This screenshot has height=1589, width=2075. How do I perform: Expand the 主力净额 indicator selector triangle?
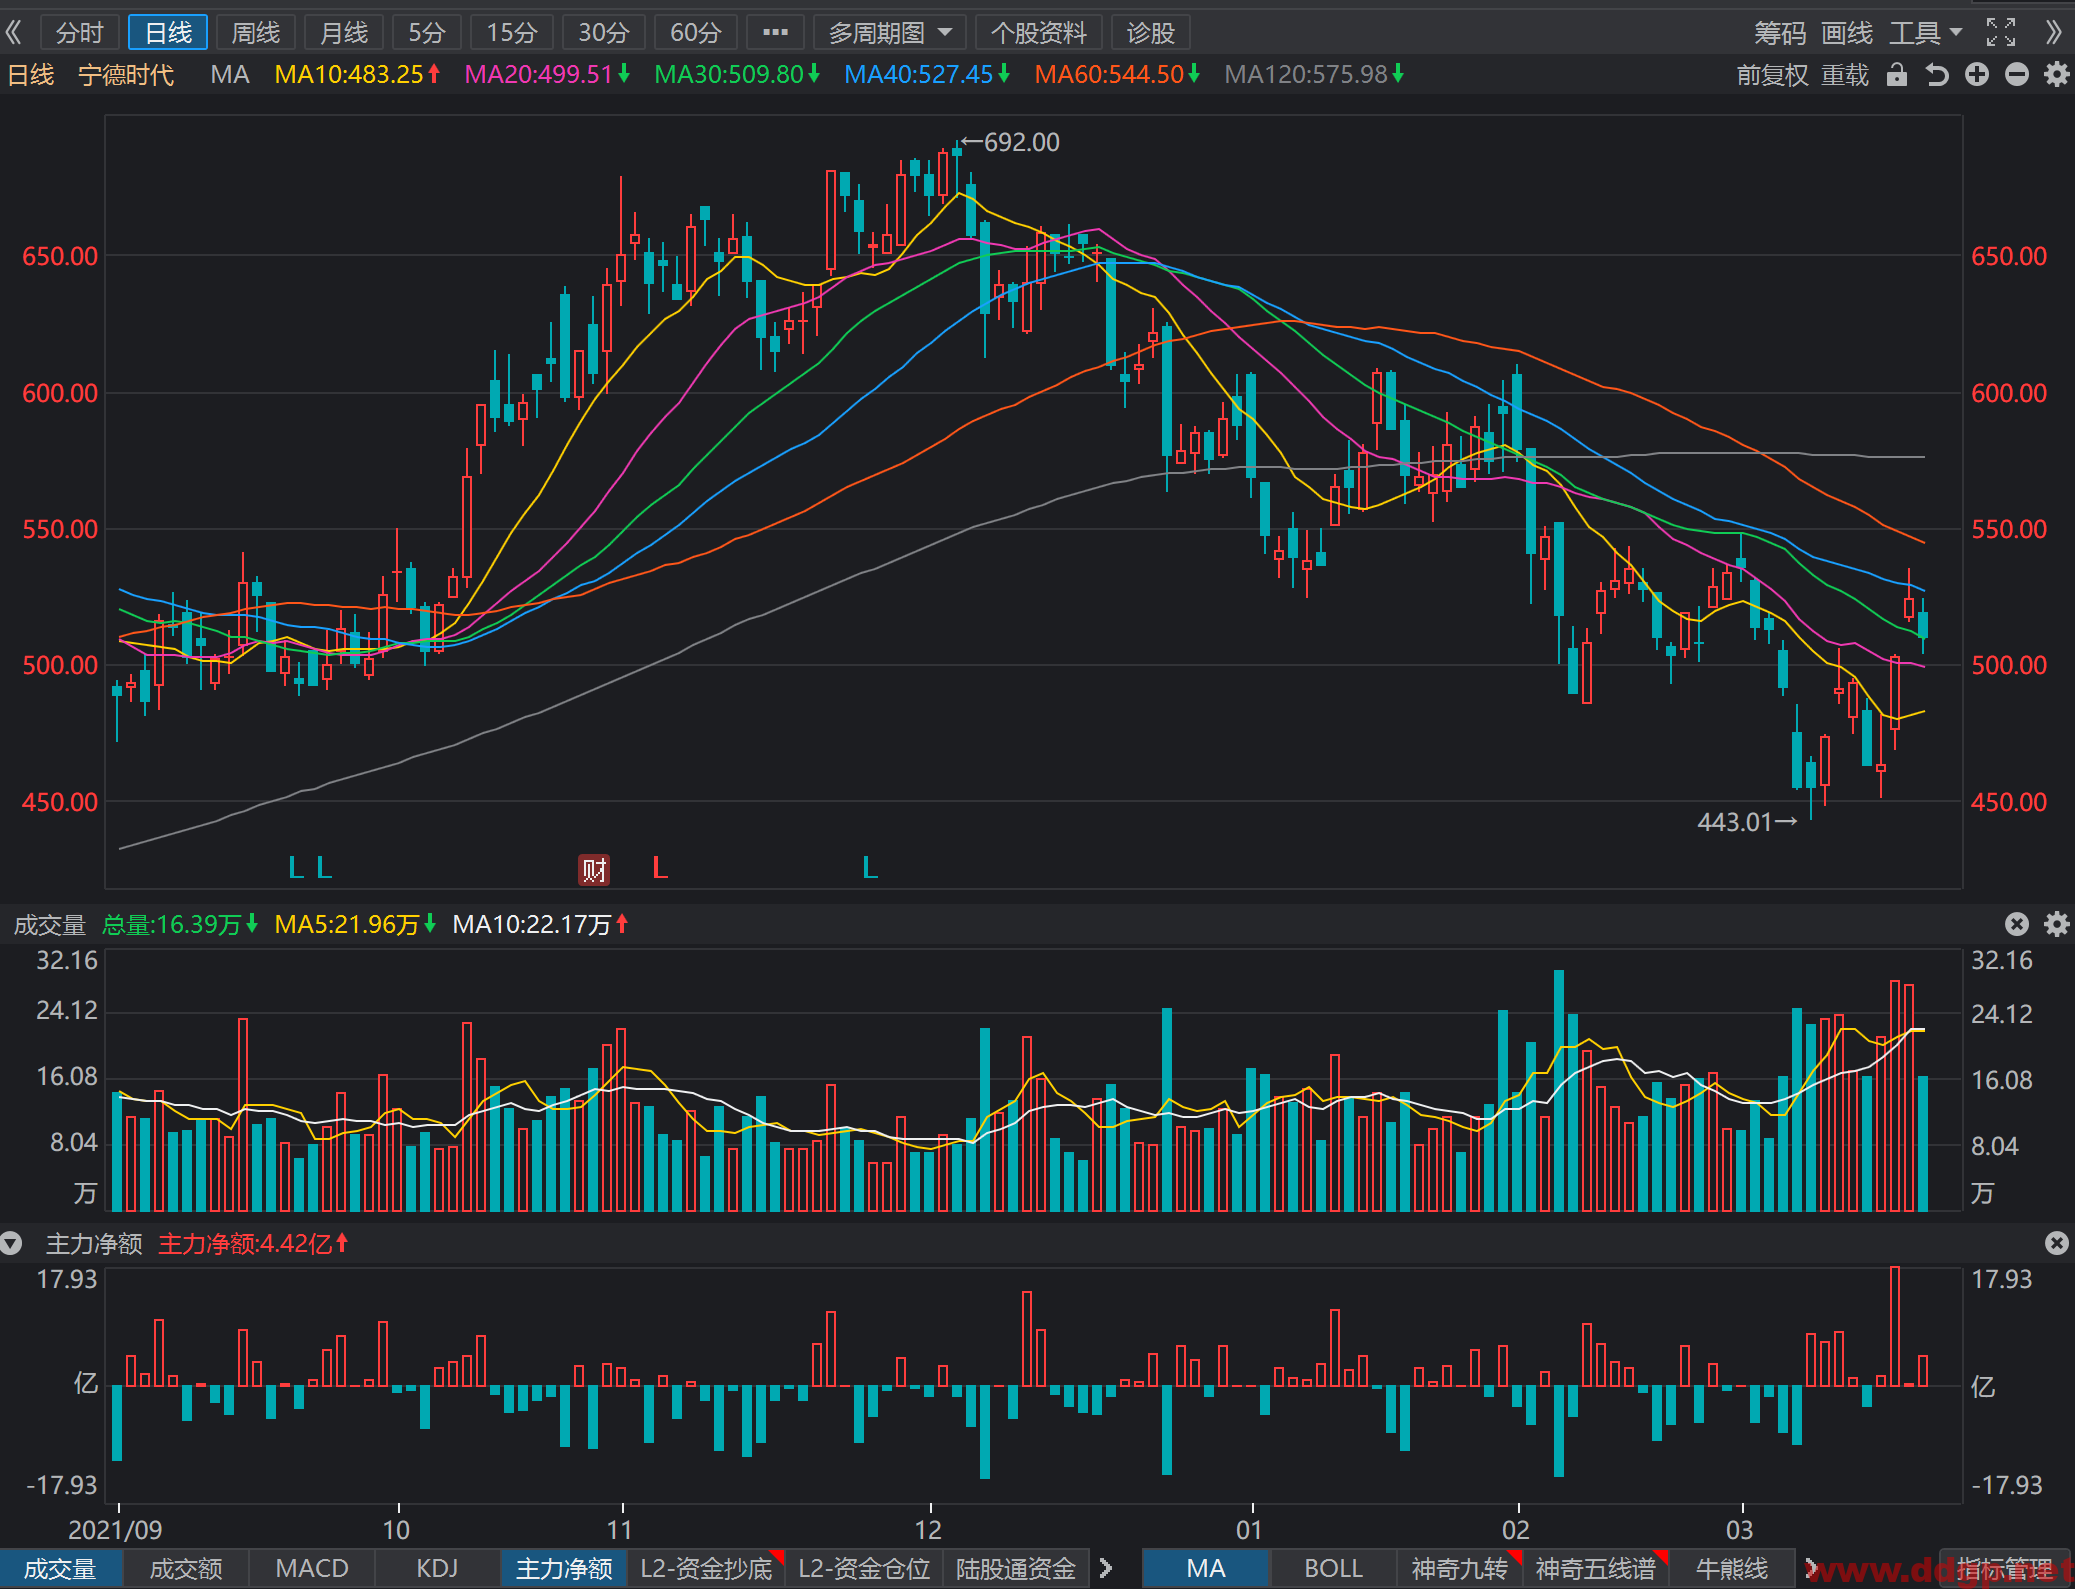click(x=11, y=1243)
